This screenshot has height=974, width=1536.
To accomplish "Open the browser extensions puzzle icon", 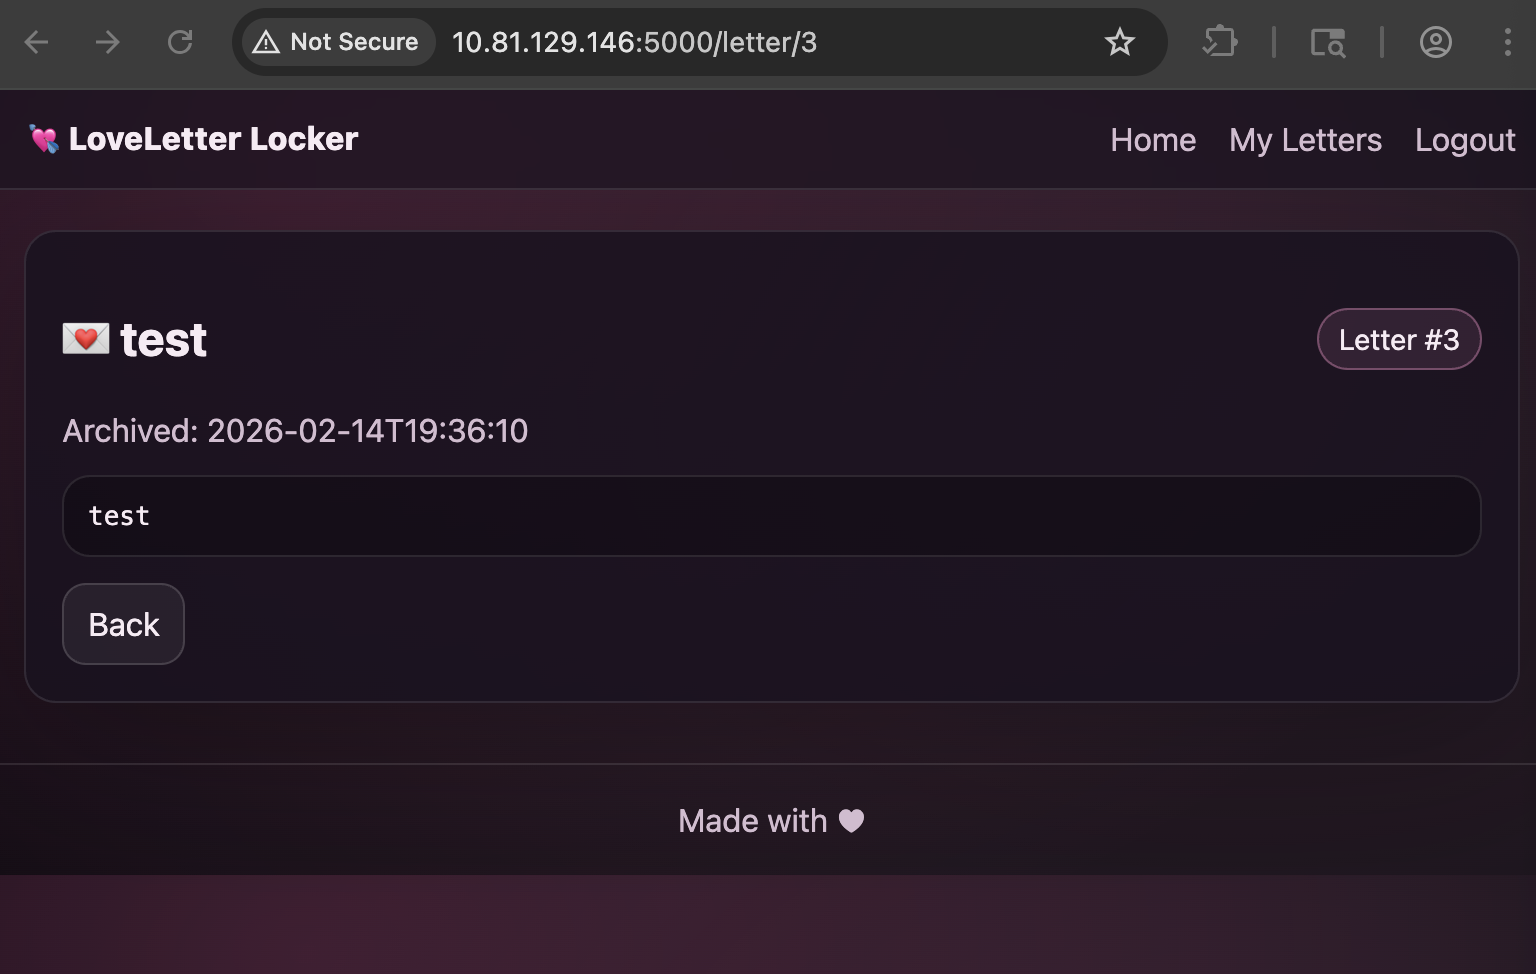I will click(1220, 42).
